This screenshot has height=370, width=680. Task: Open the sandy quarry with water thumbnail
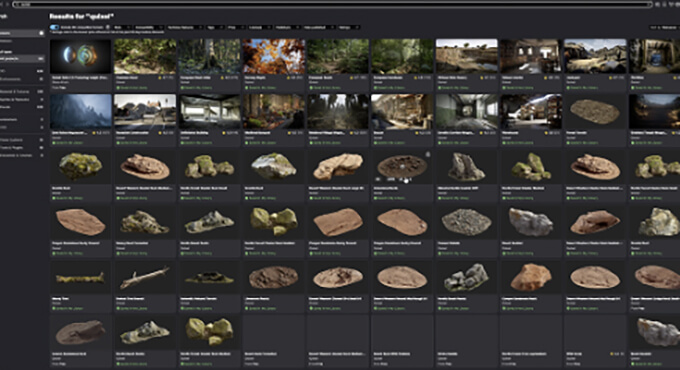click(x=466, y=56)
